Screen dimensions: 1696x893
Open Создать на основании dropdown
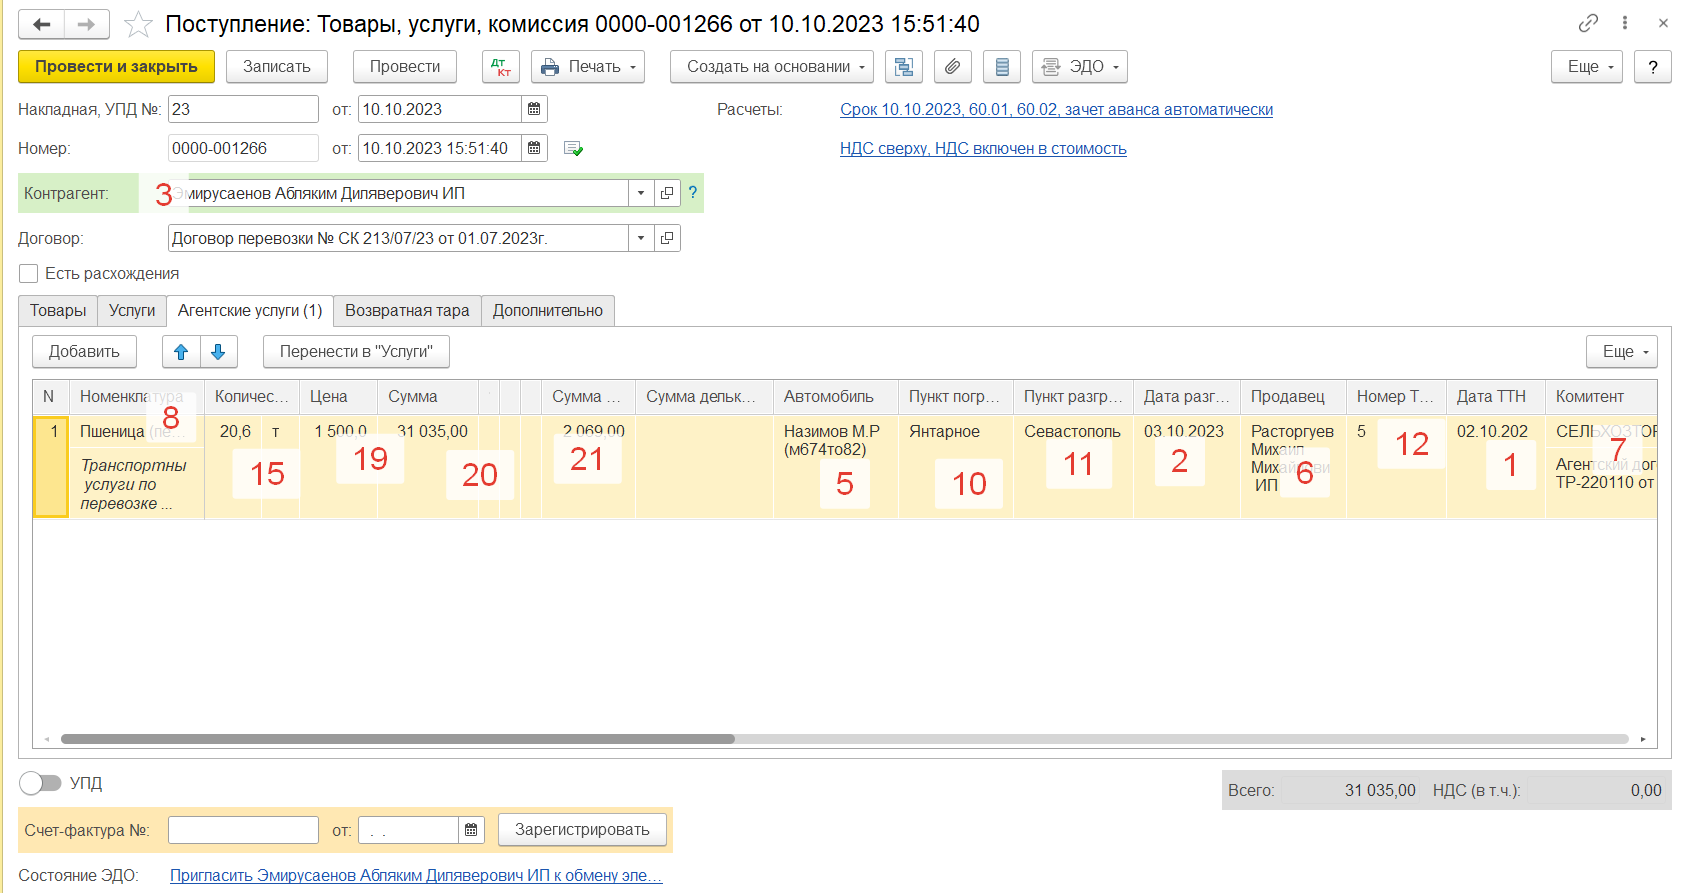coord(771,67)
